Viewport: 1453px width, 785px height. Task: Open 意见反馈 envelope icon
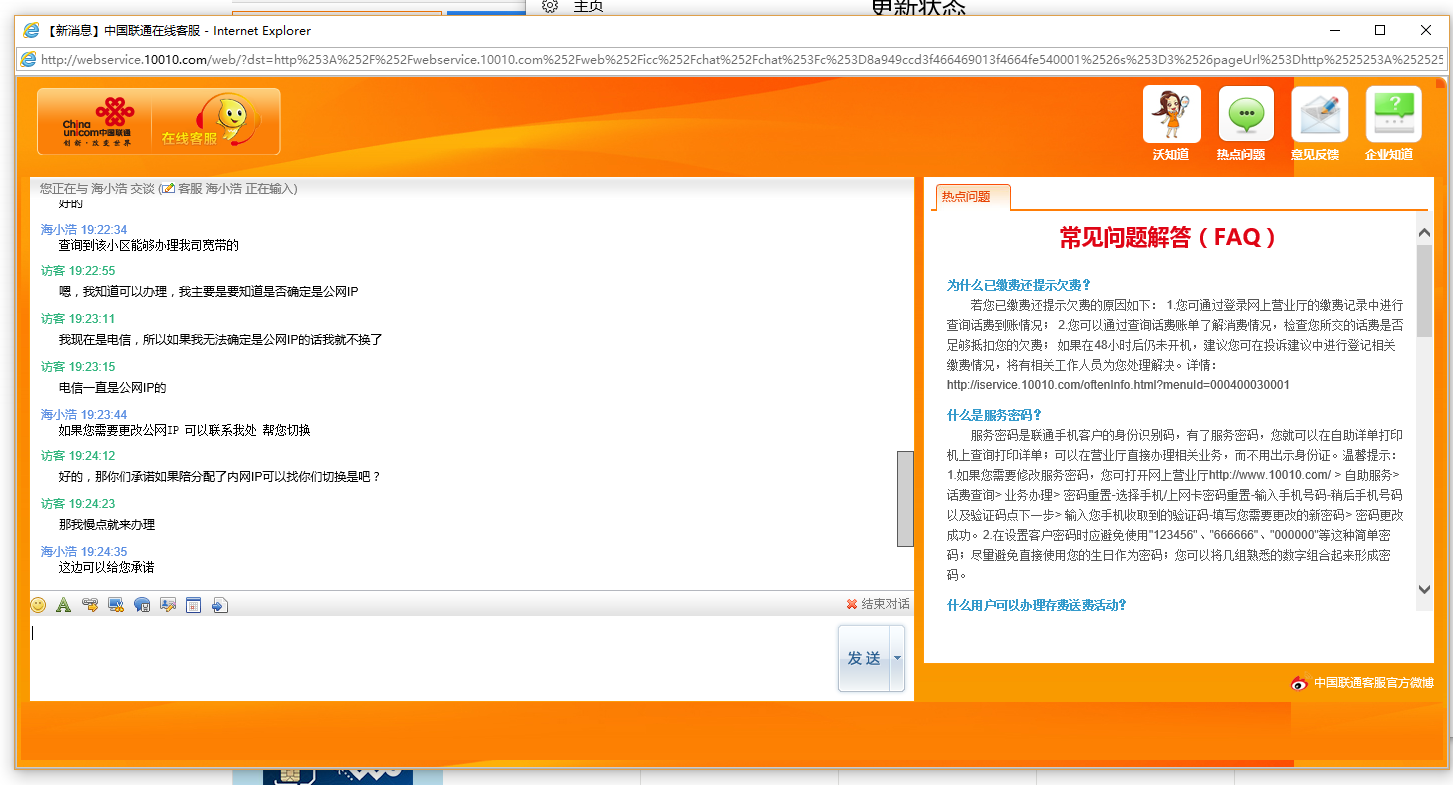(1319, 114)
